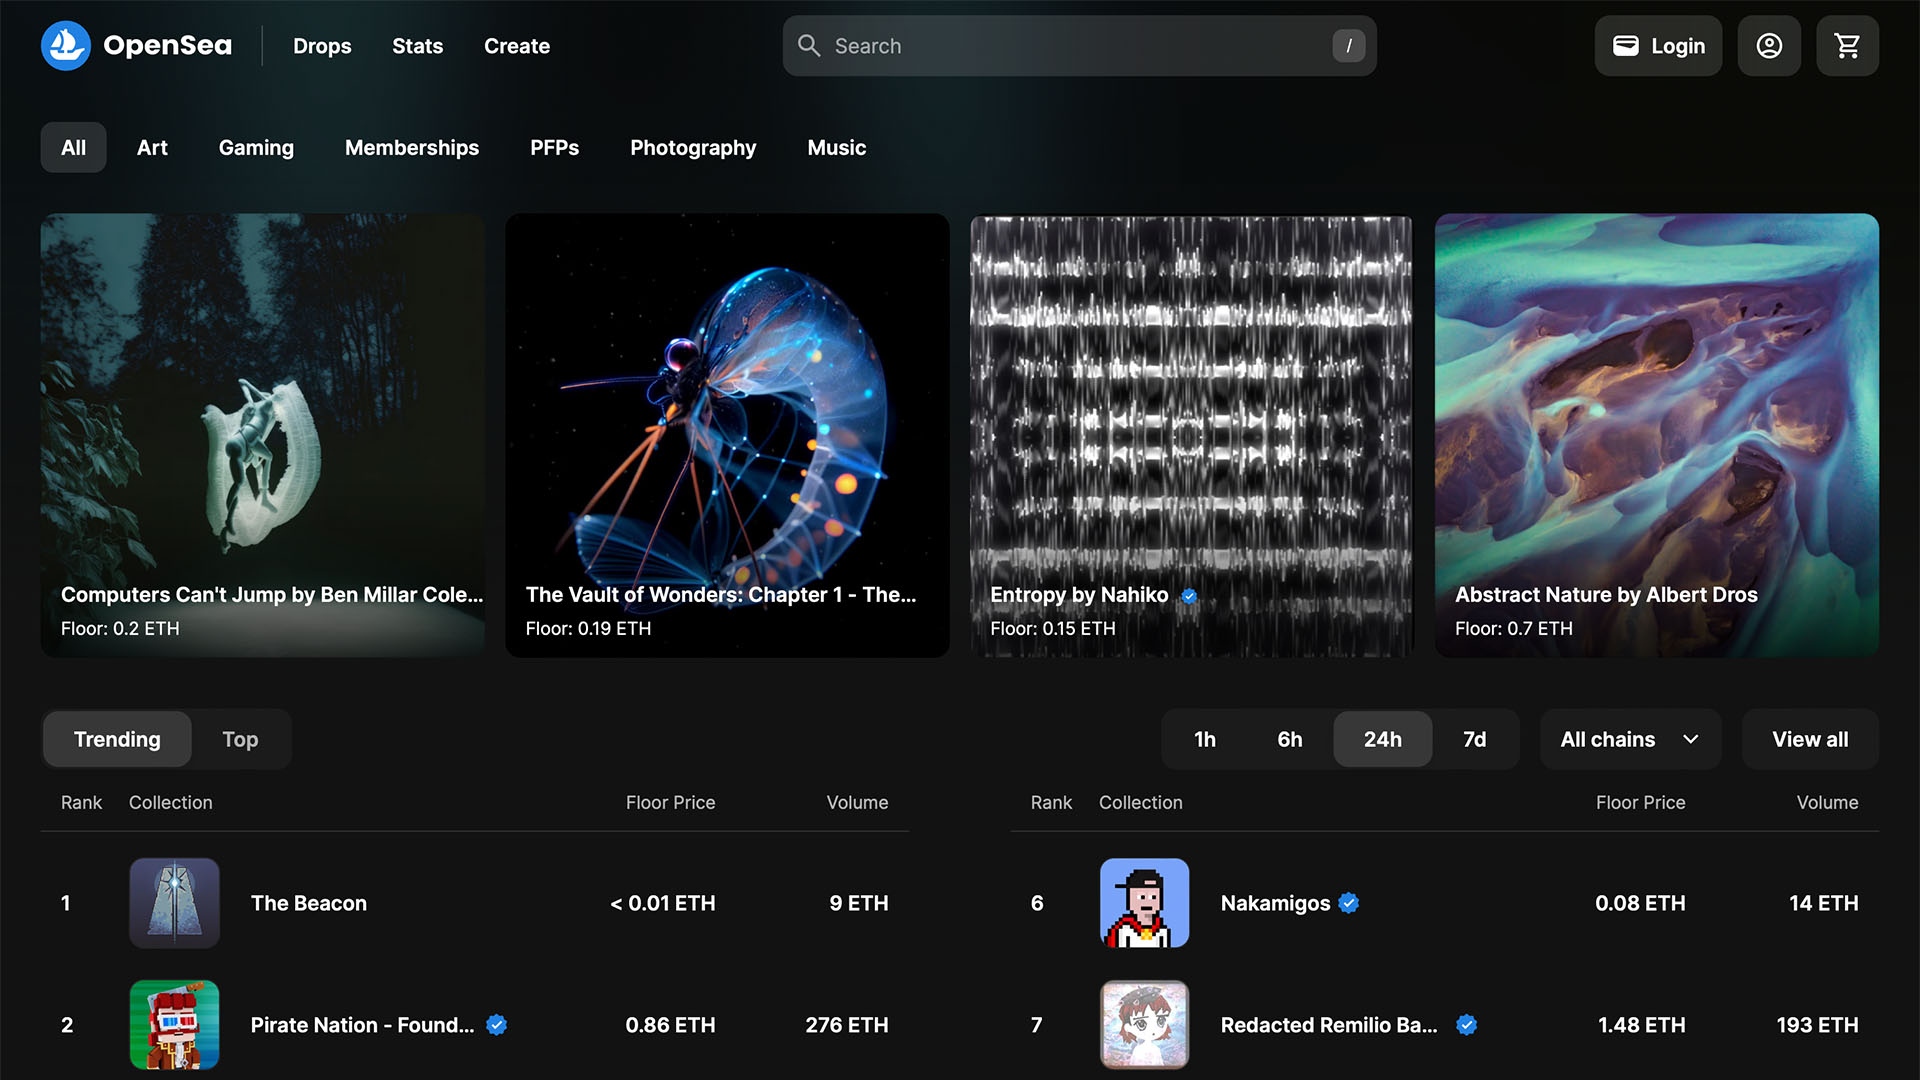1920x1080 pixels.
Task: Select the PFPs category tab
Action: (554, 148)
